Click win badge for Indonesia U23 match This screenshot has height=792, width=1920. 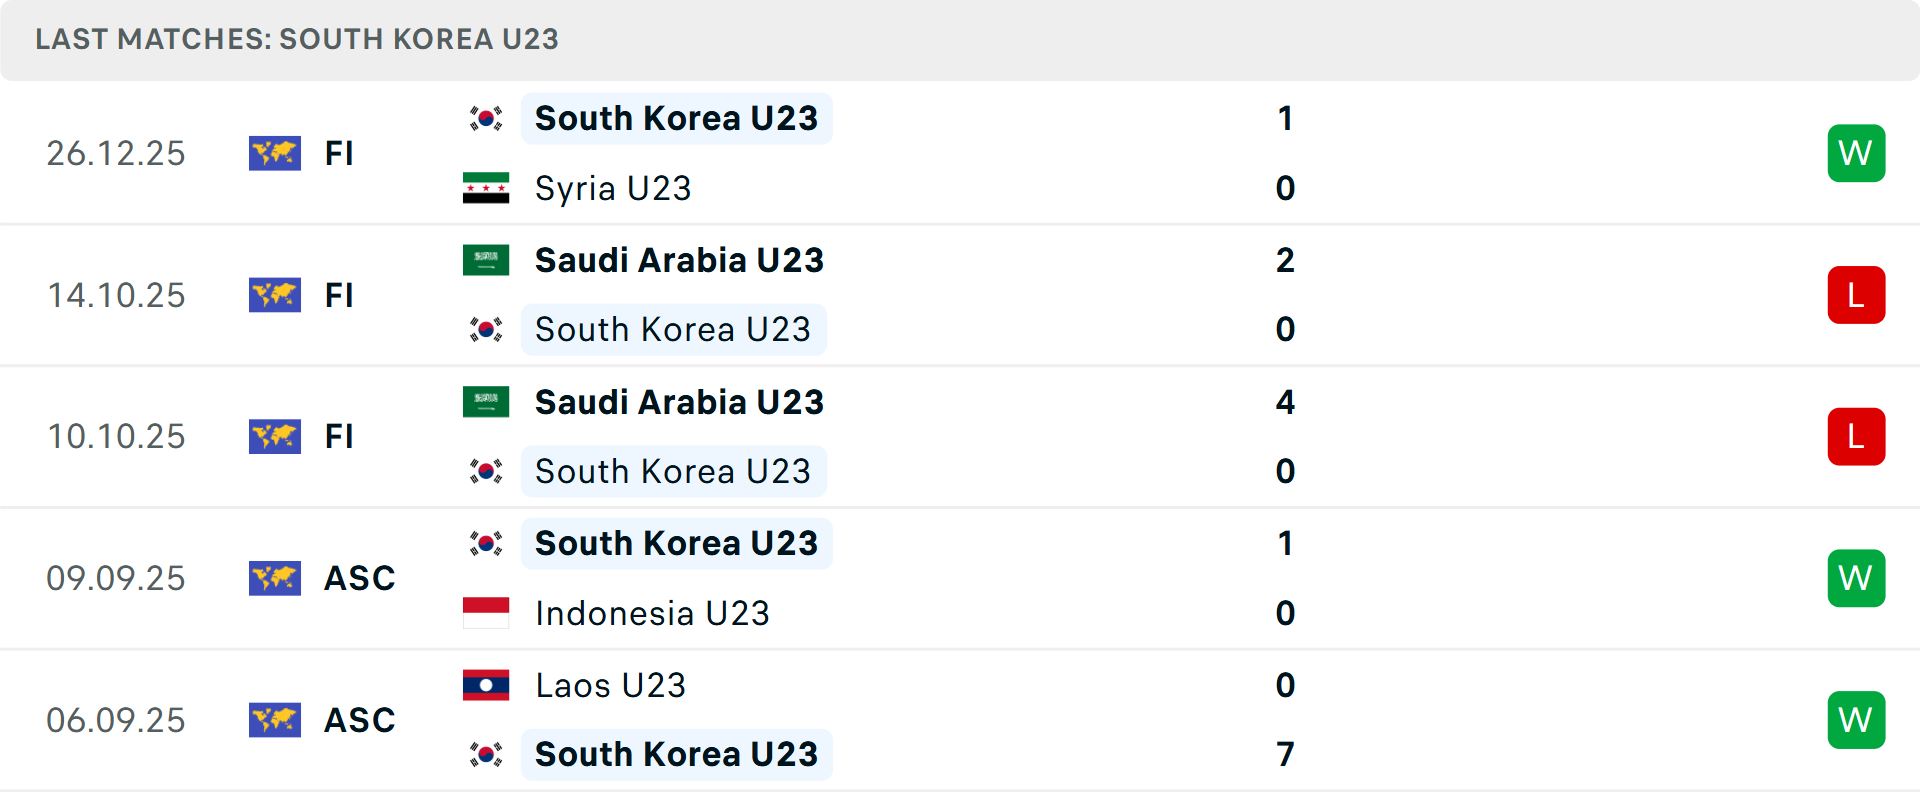click(x=1856, y=578)
